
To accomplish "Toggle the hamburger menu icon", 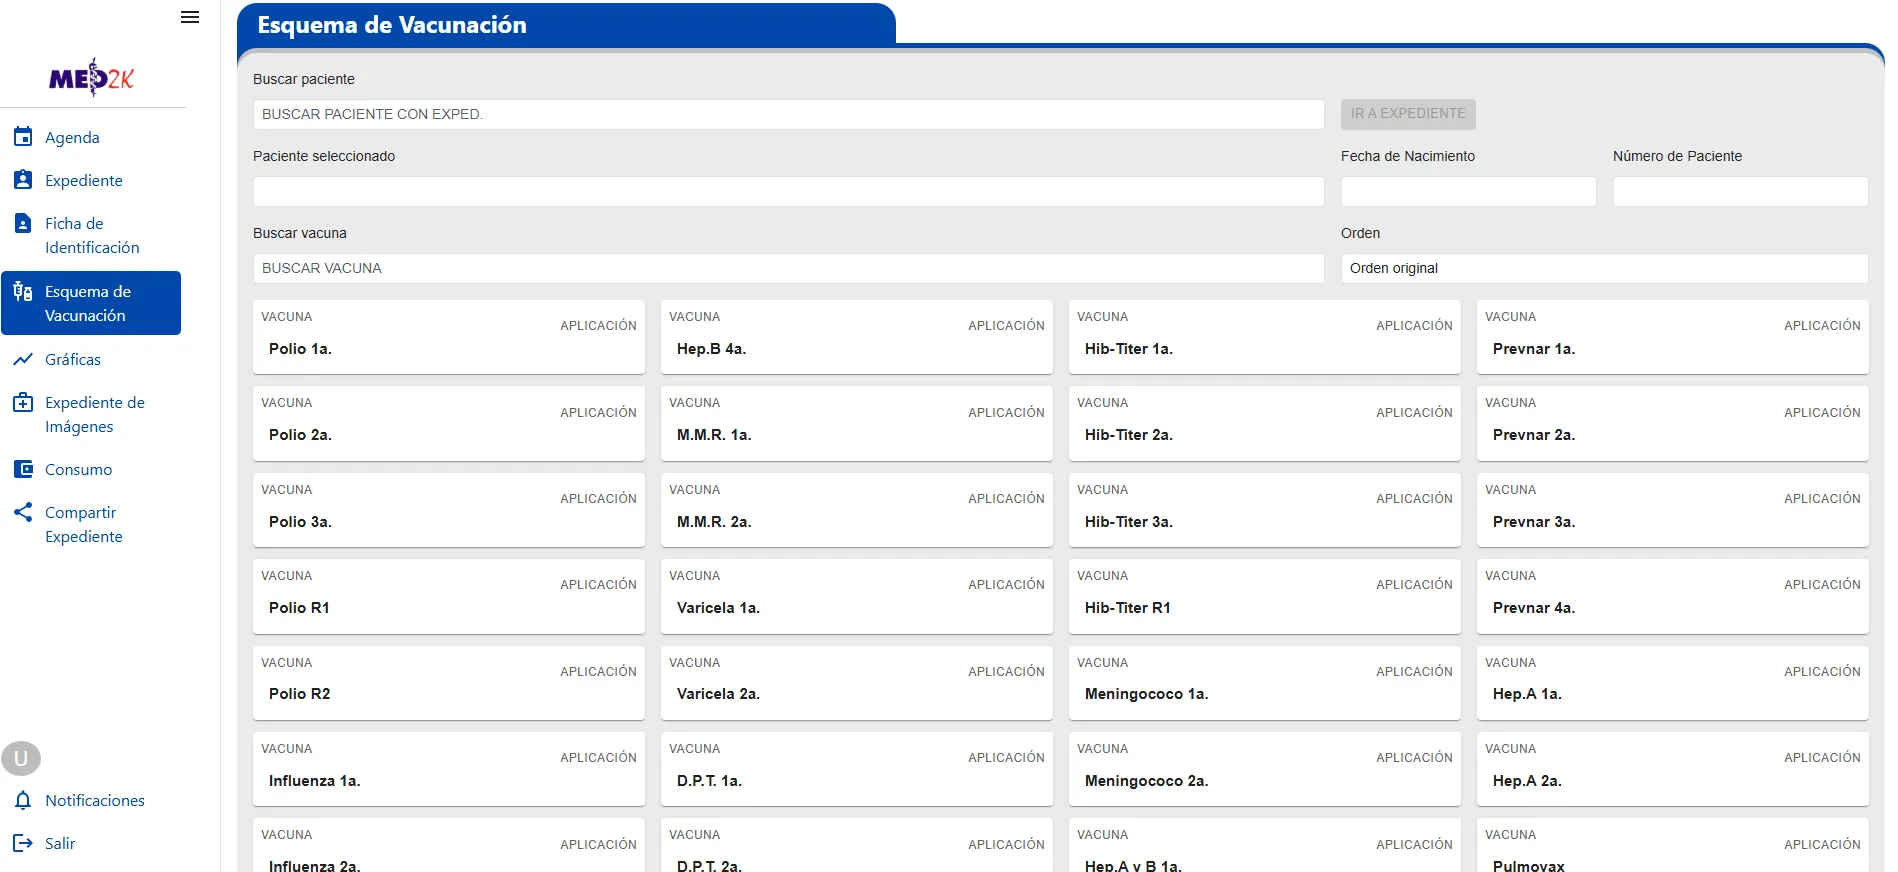I will click(x=190, y=17).
